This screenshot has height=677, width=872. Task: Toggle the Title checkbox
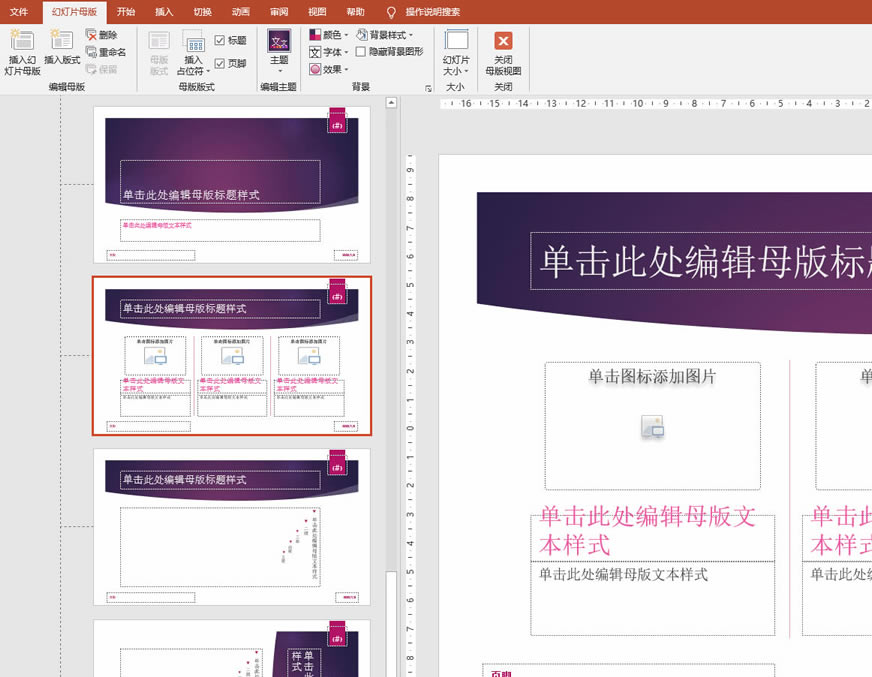click(x=221, y=41)
